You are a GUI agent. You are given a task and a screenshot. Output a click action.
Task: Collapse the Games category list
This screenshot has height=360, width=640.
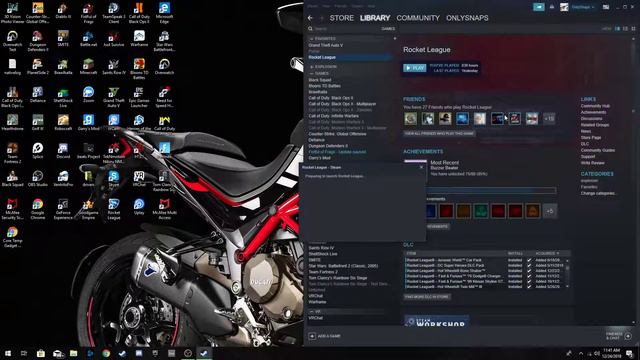[311, 73]
